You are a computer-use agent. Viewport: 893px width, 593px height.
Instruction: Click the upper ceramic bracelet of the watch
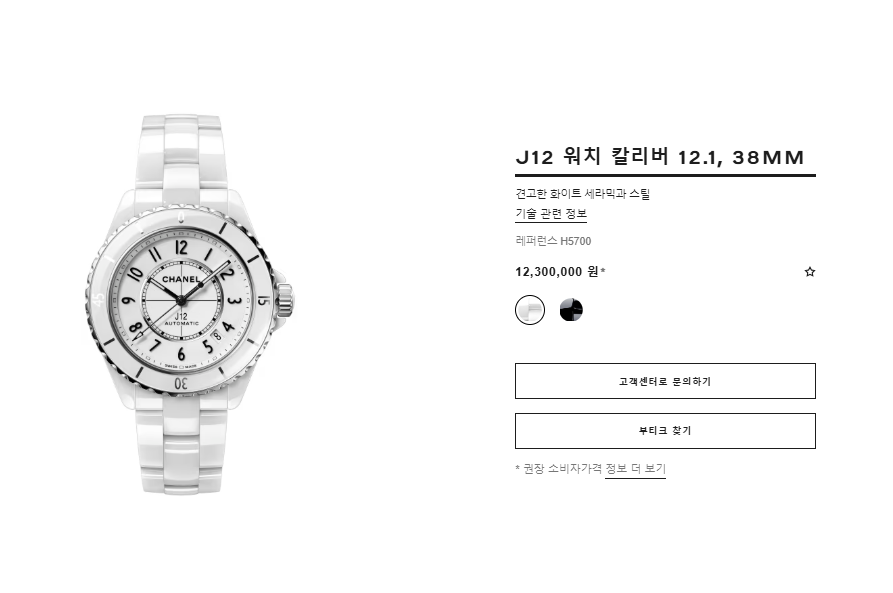click(x=181, y=154)
